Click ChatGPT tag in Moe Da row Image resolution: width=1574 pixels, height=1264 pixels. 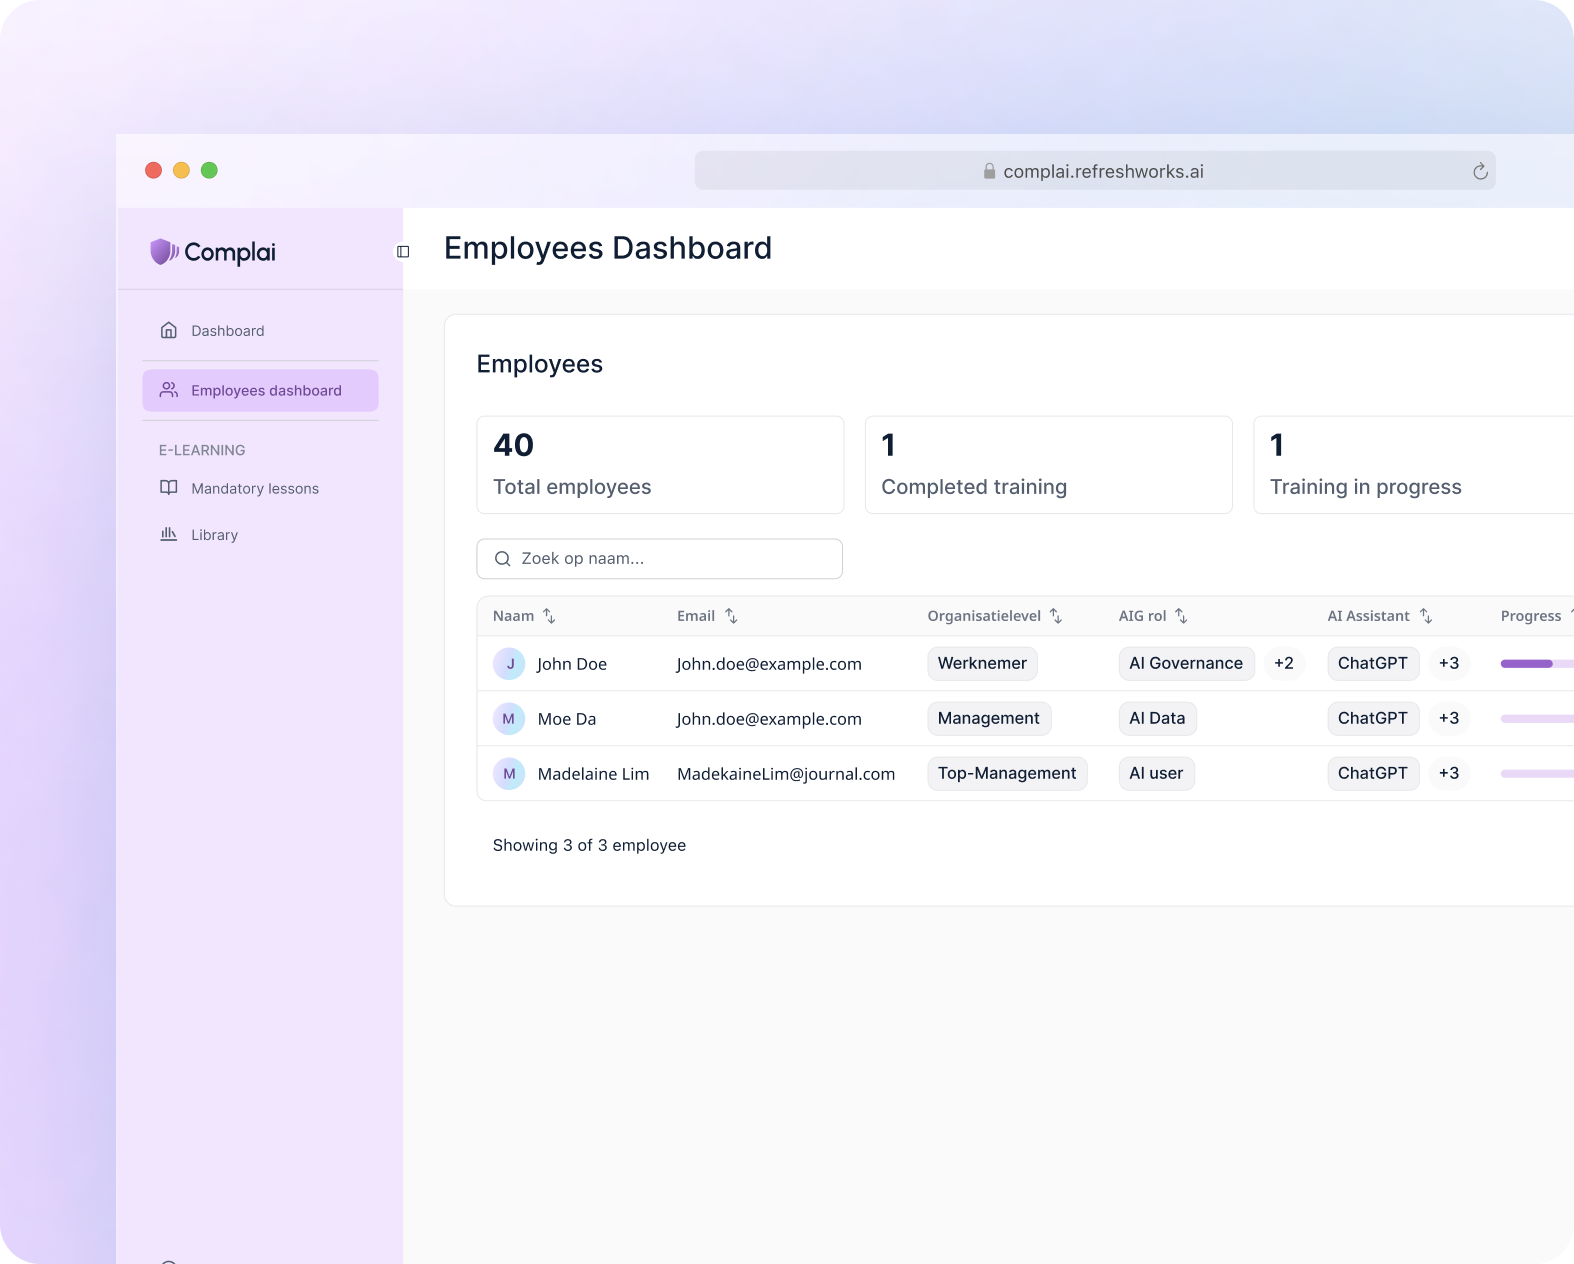click(1373, 718)
